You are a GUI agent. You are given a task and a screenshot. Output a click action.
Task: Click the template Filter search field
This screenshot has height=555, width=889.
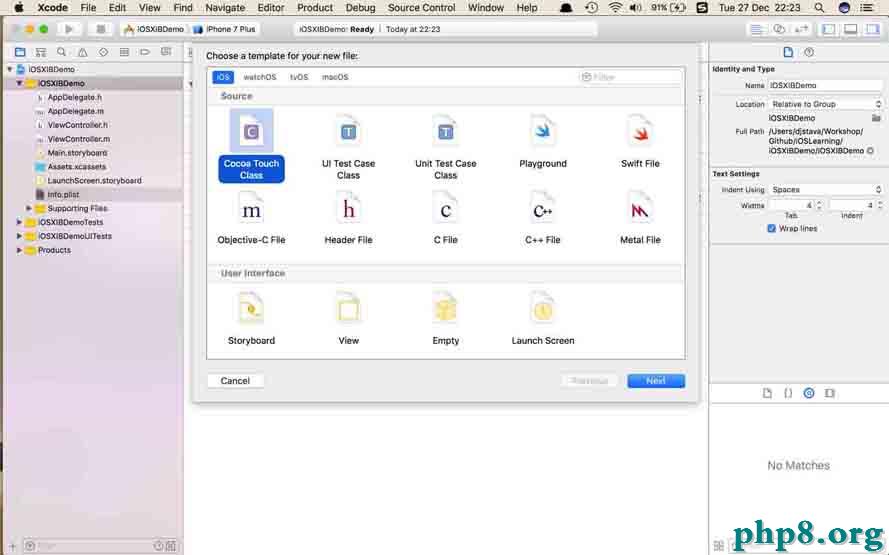click(x=632, y=77)
